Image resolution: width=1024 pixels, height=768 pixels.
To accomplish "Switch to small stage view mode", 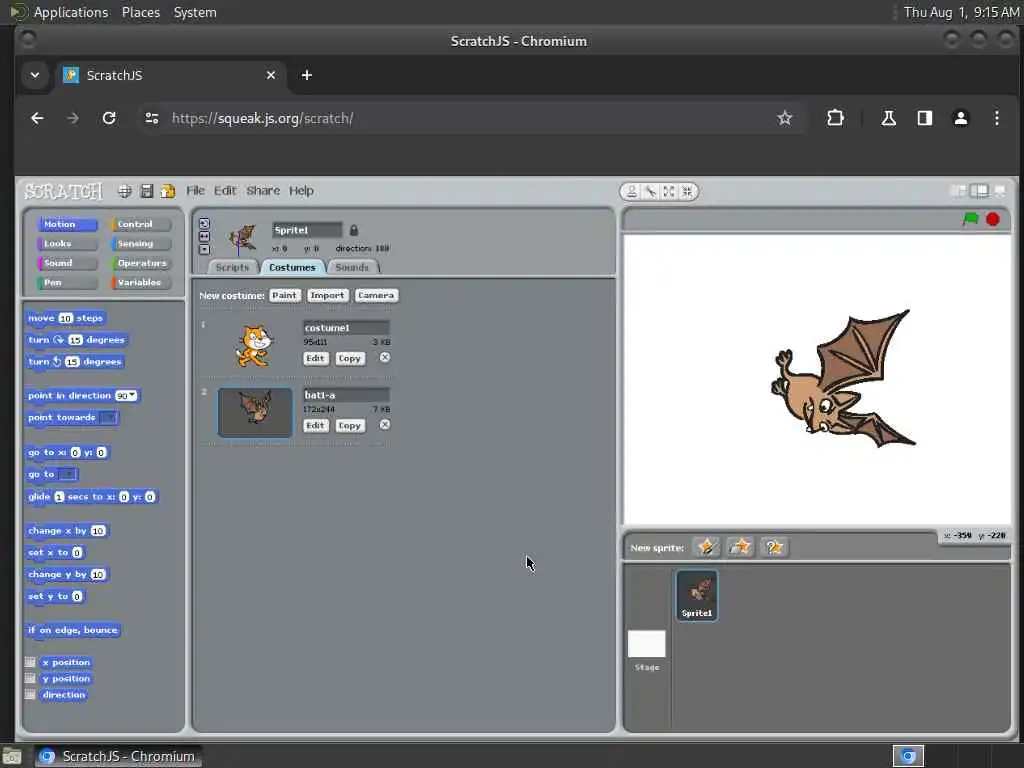I will (958, 191).
